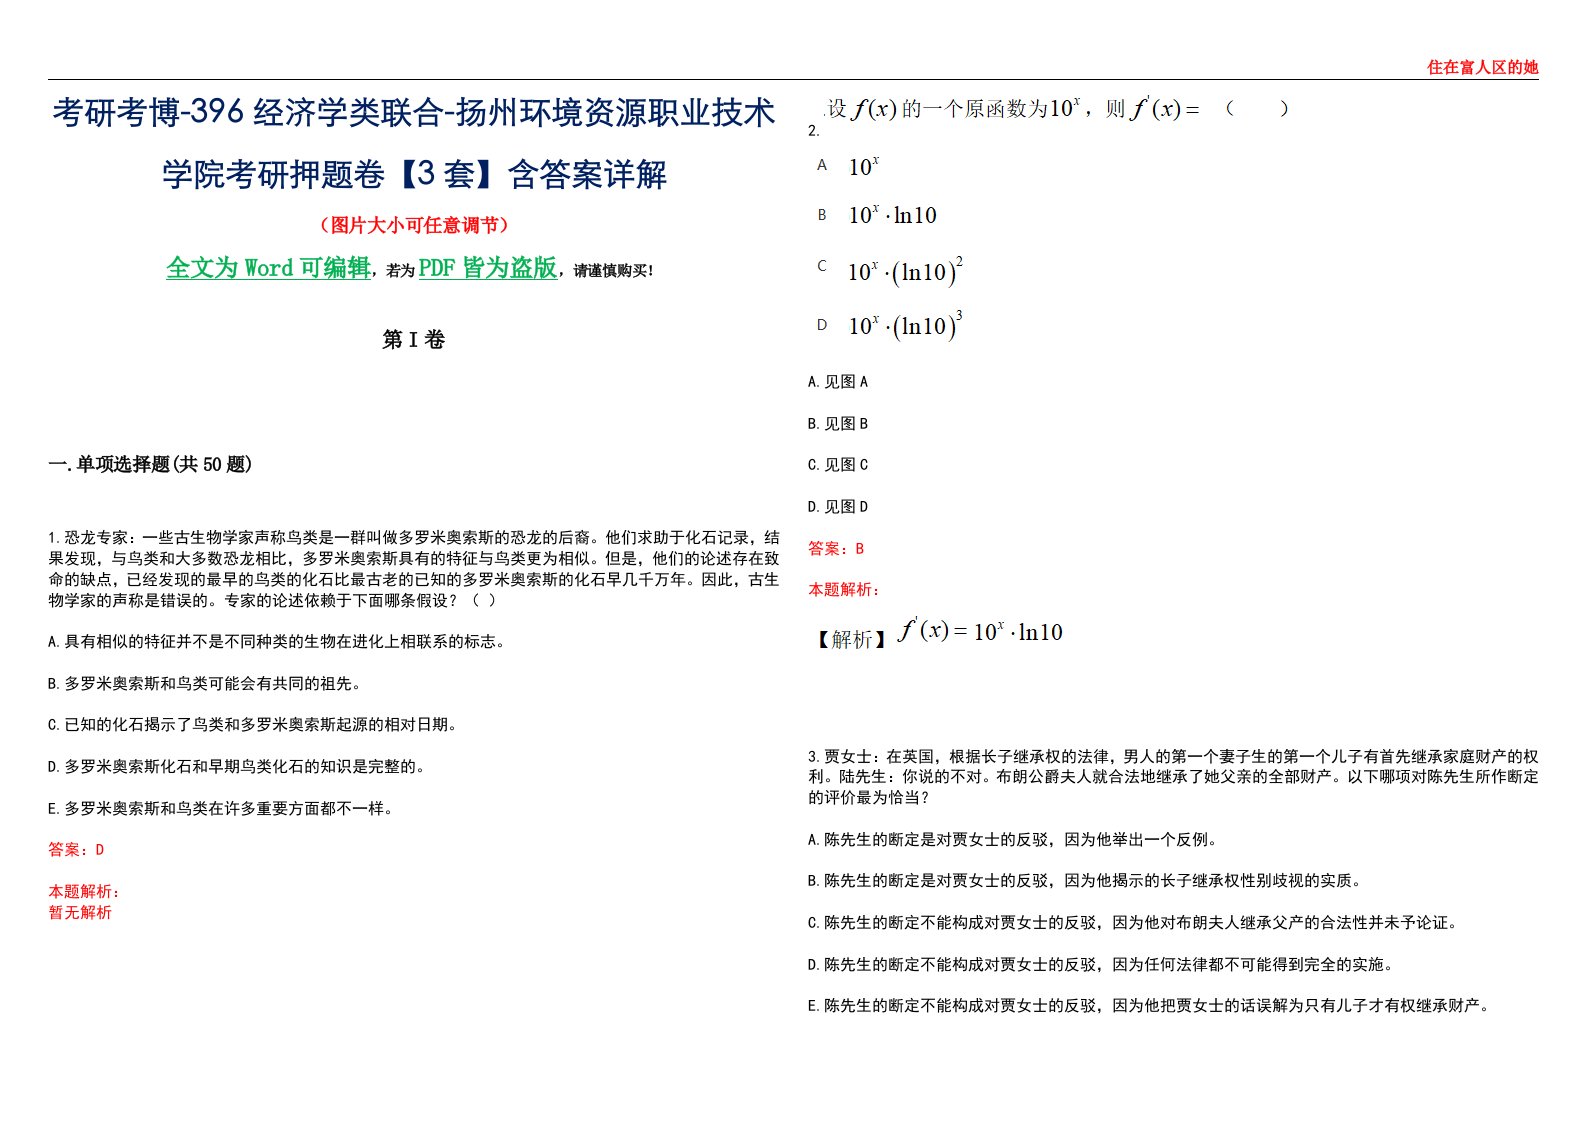This screenshot has height=1122, width=1587.
Task: Select question 3 option A 举出一个反例
Action: (x=1013, y=840)
